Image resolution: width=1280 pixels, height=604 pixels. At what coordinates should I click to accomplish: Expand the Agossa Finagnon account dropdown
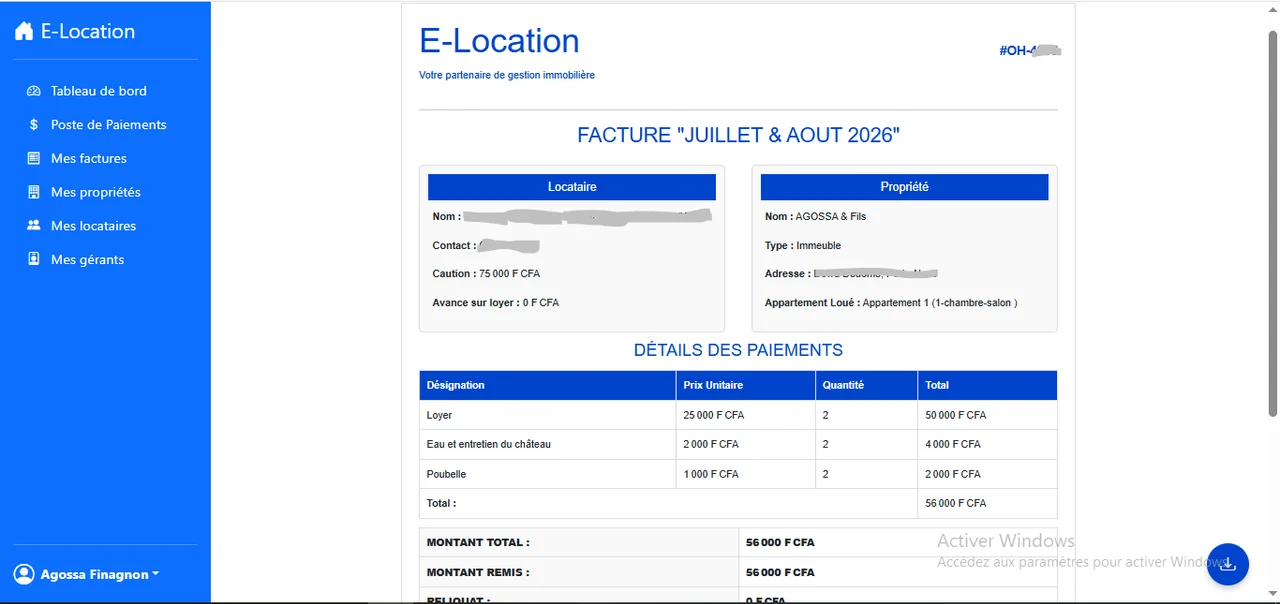(100, 574)
